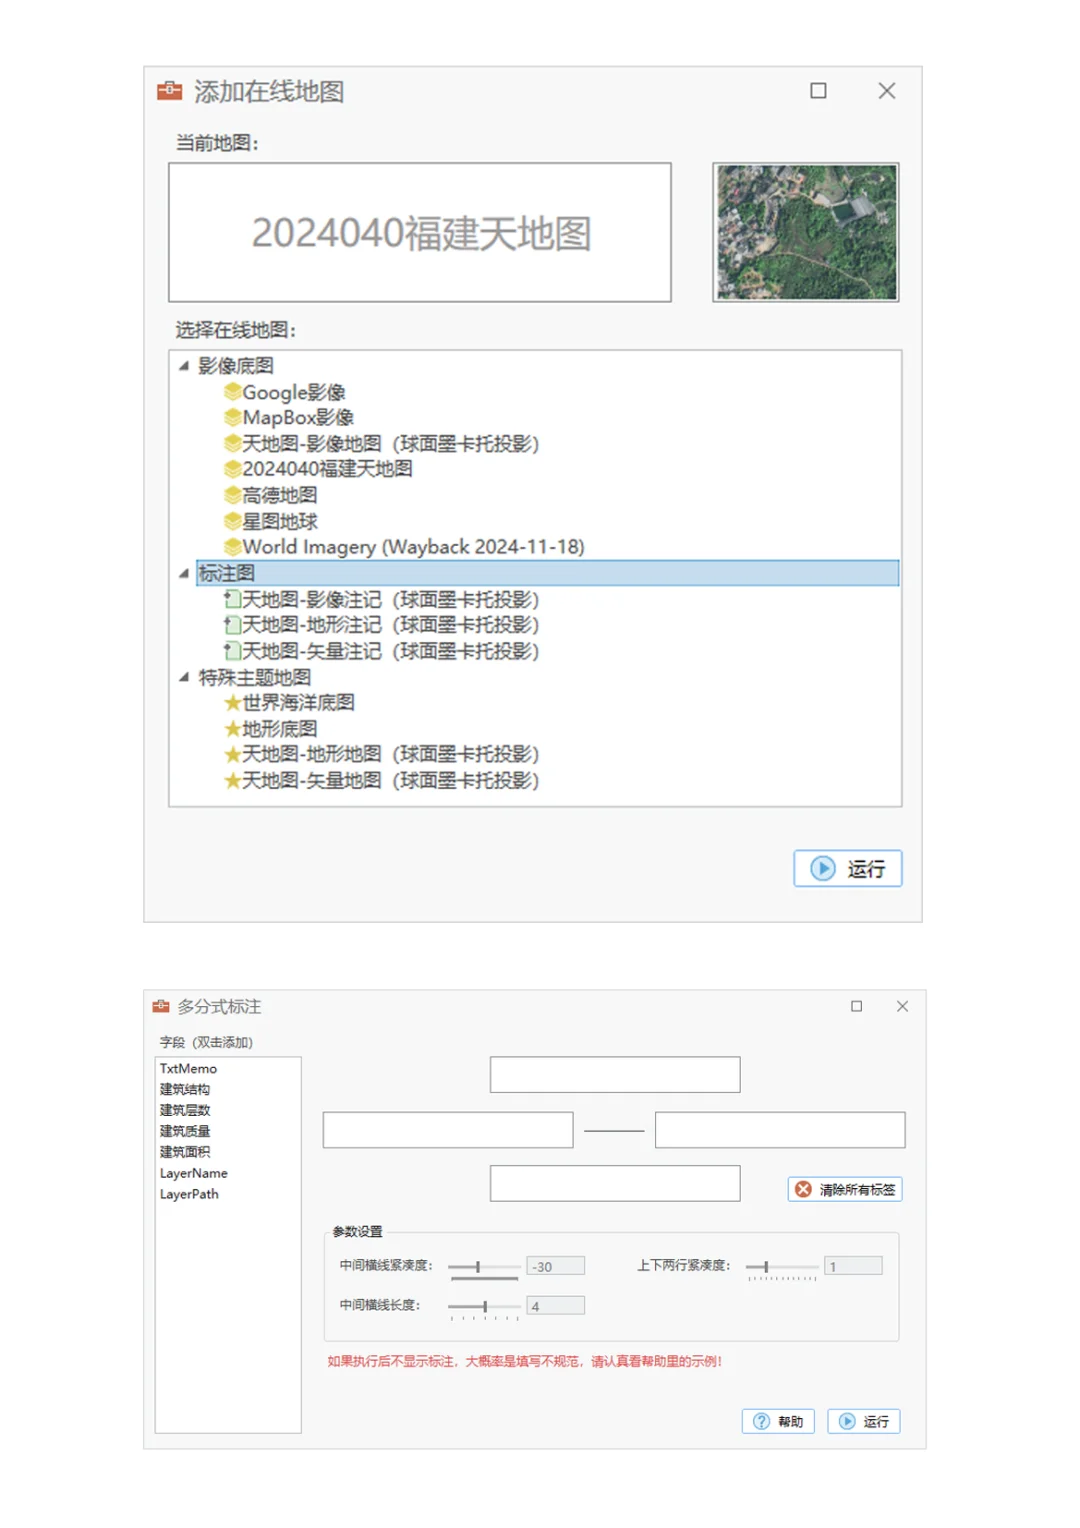Click 运行 in the 添加在线地图 dialog

pos(847,868)
